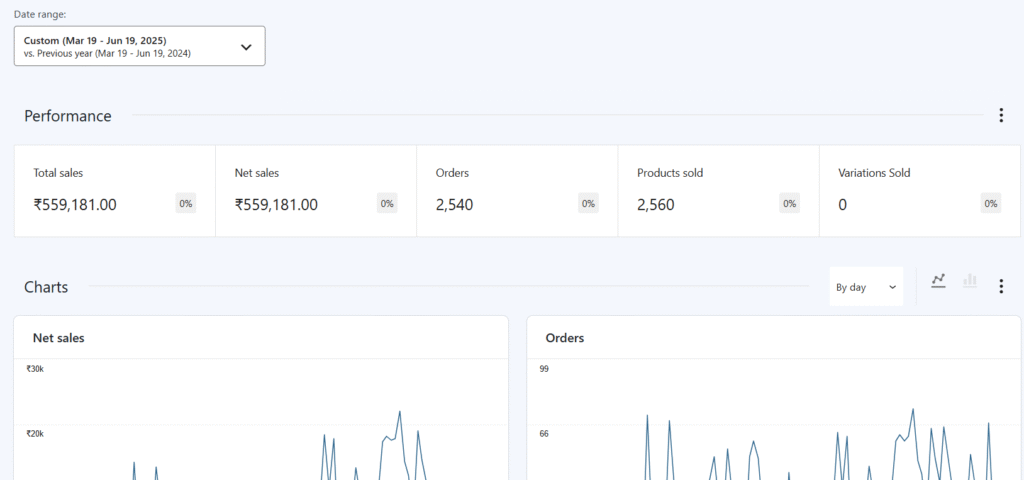The width and height of the screenshot is (1024, 480).
Task: Click the 0% badge beside Net sales
Action: [x=387, y=204]
